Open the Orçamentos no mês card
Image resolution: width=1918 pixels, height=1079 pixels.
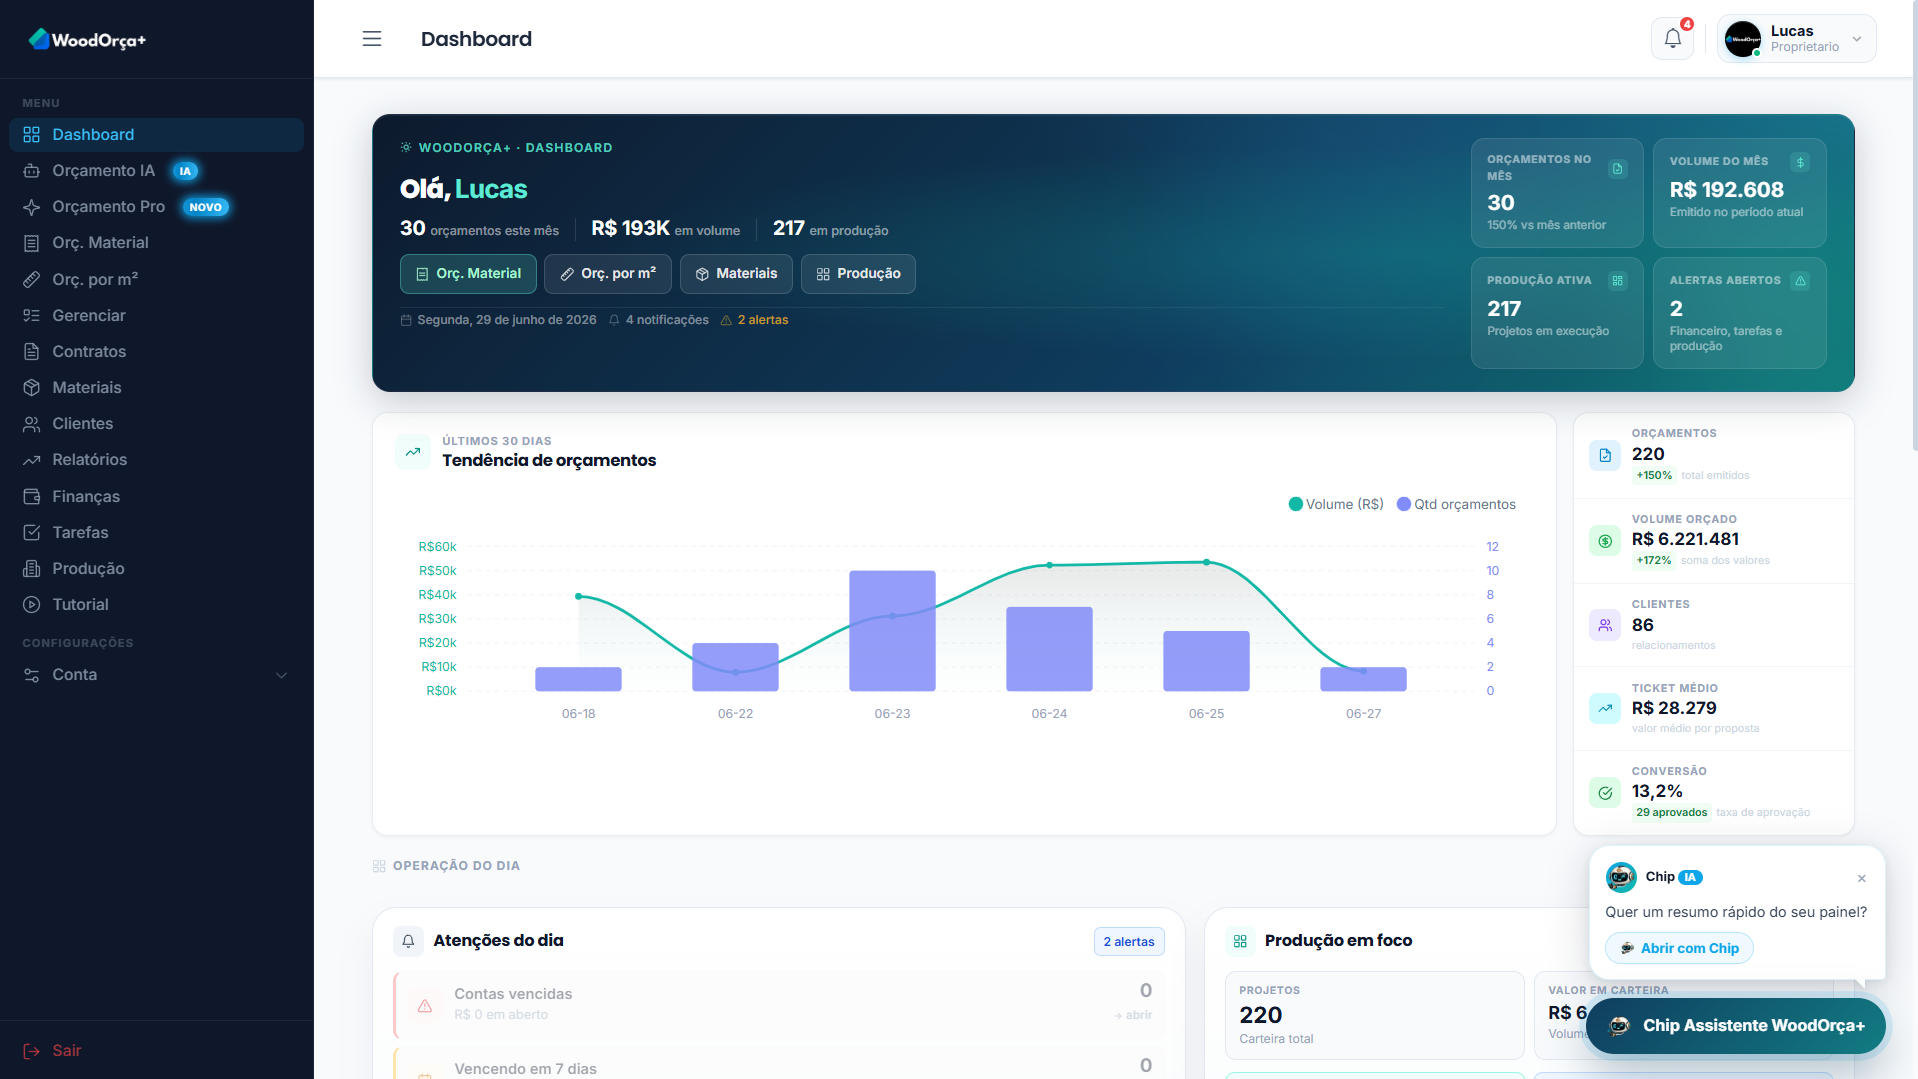[1557, 193]
